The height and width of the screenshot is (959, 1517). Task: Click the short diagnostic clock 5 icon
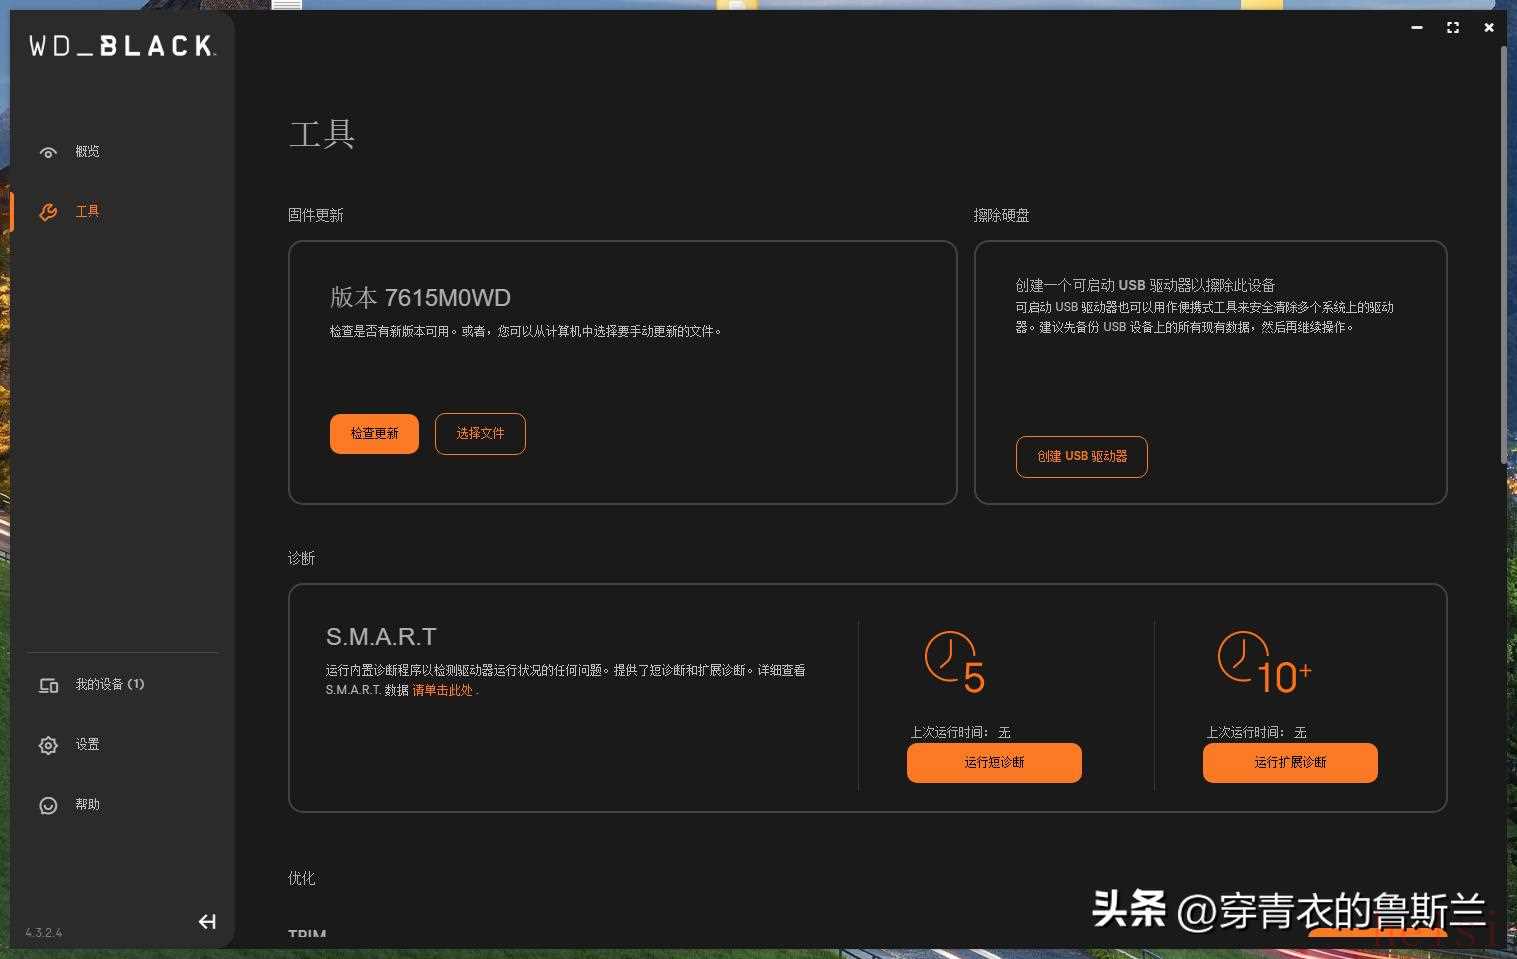(x=954, y=662)
